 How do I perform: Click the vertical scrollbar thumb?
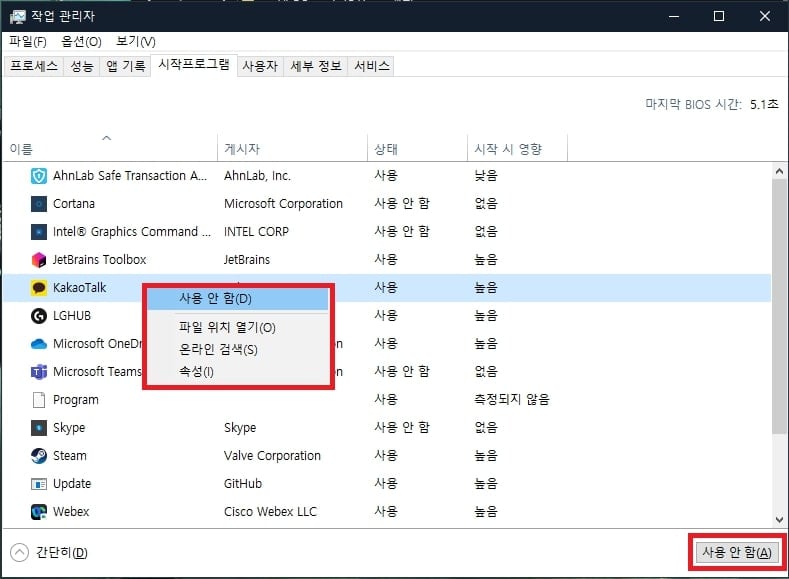pyautogui.click(x=779, y=305)
